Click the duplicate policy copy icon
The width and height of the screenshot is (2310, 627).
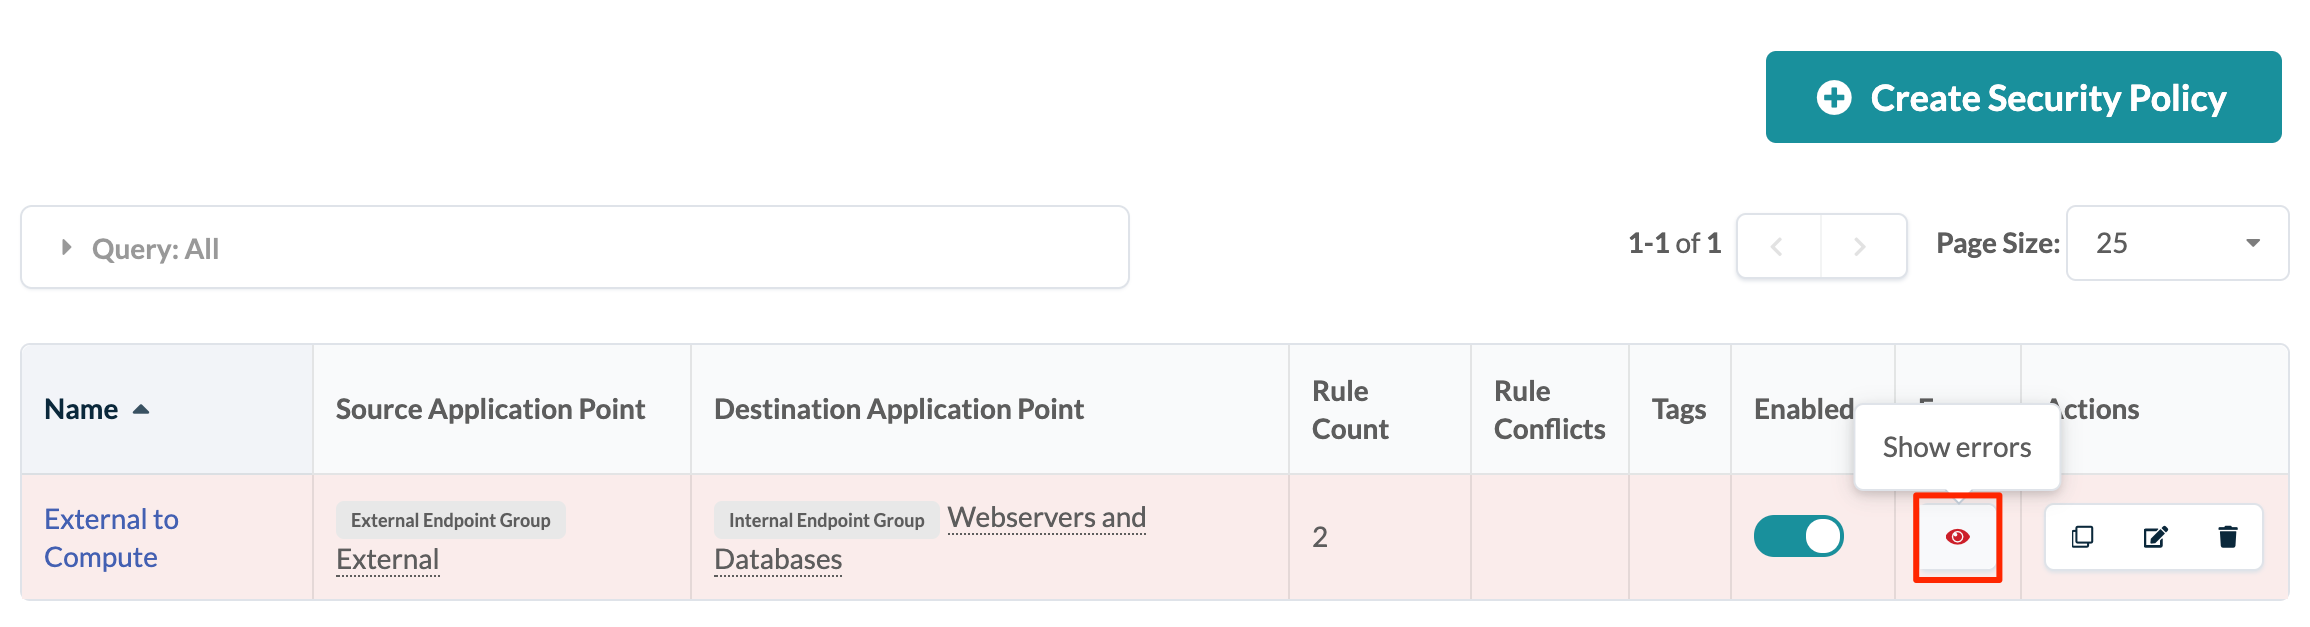(2082, 537)
